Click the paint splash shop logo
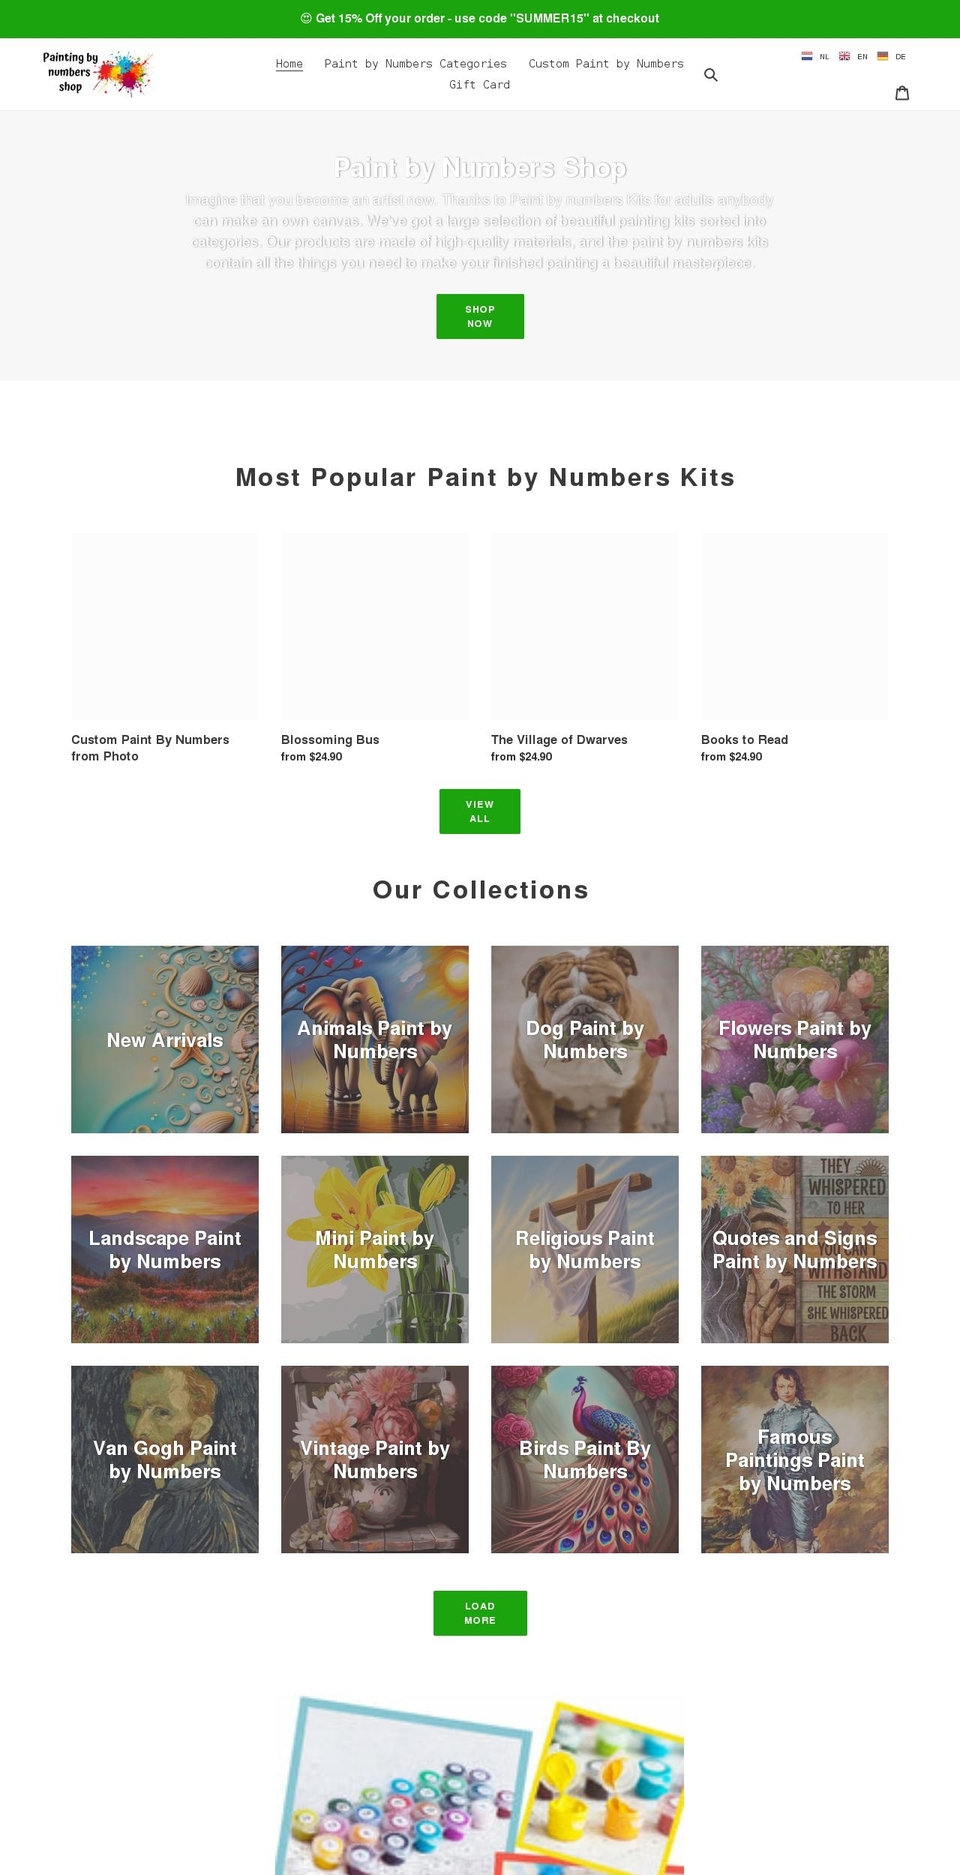The height and width of the screenshot is (1875, 960). click(x=98, y=73)
